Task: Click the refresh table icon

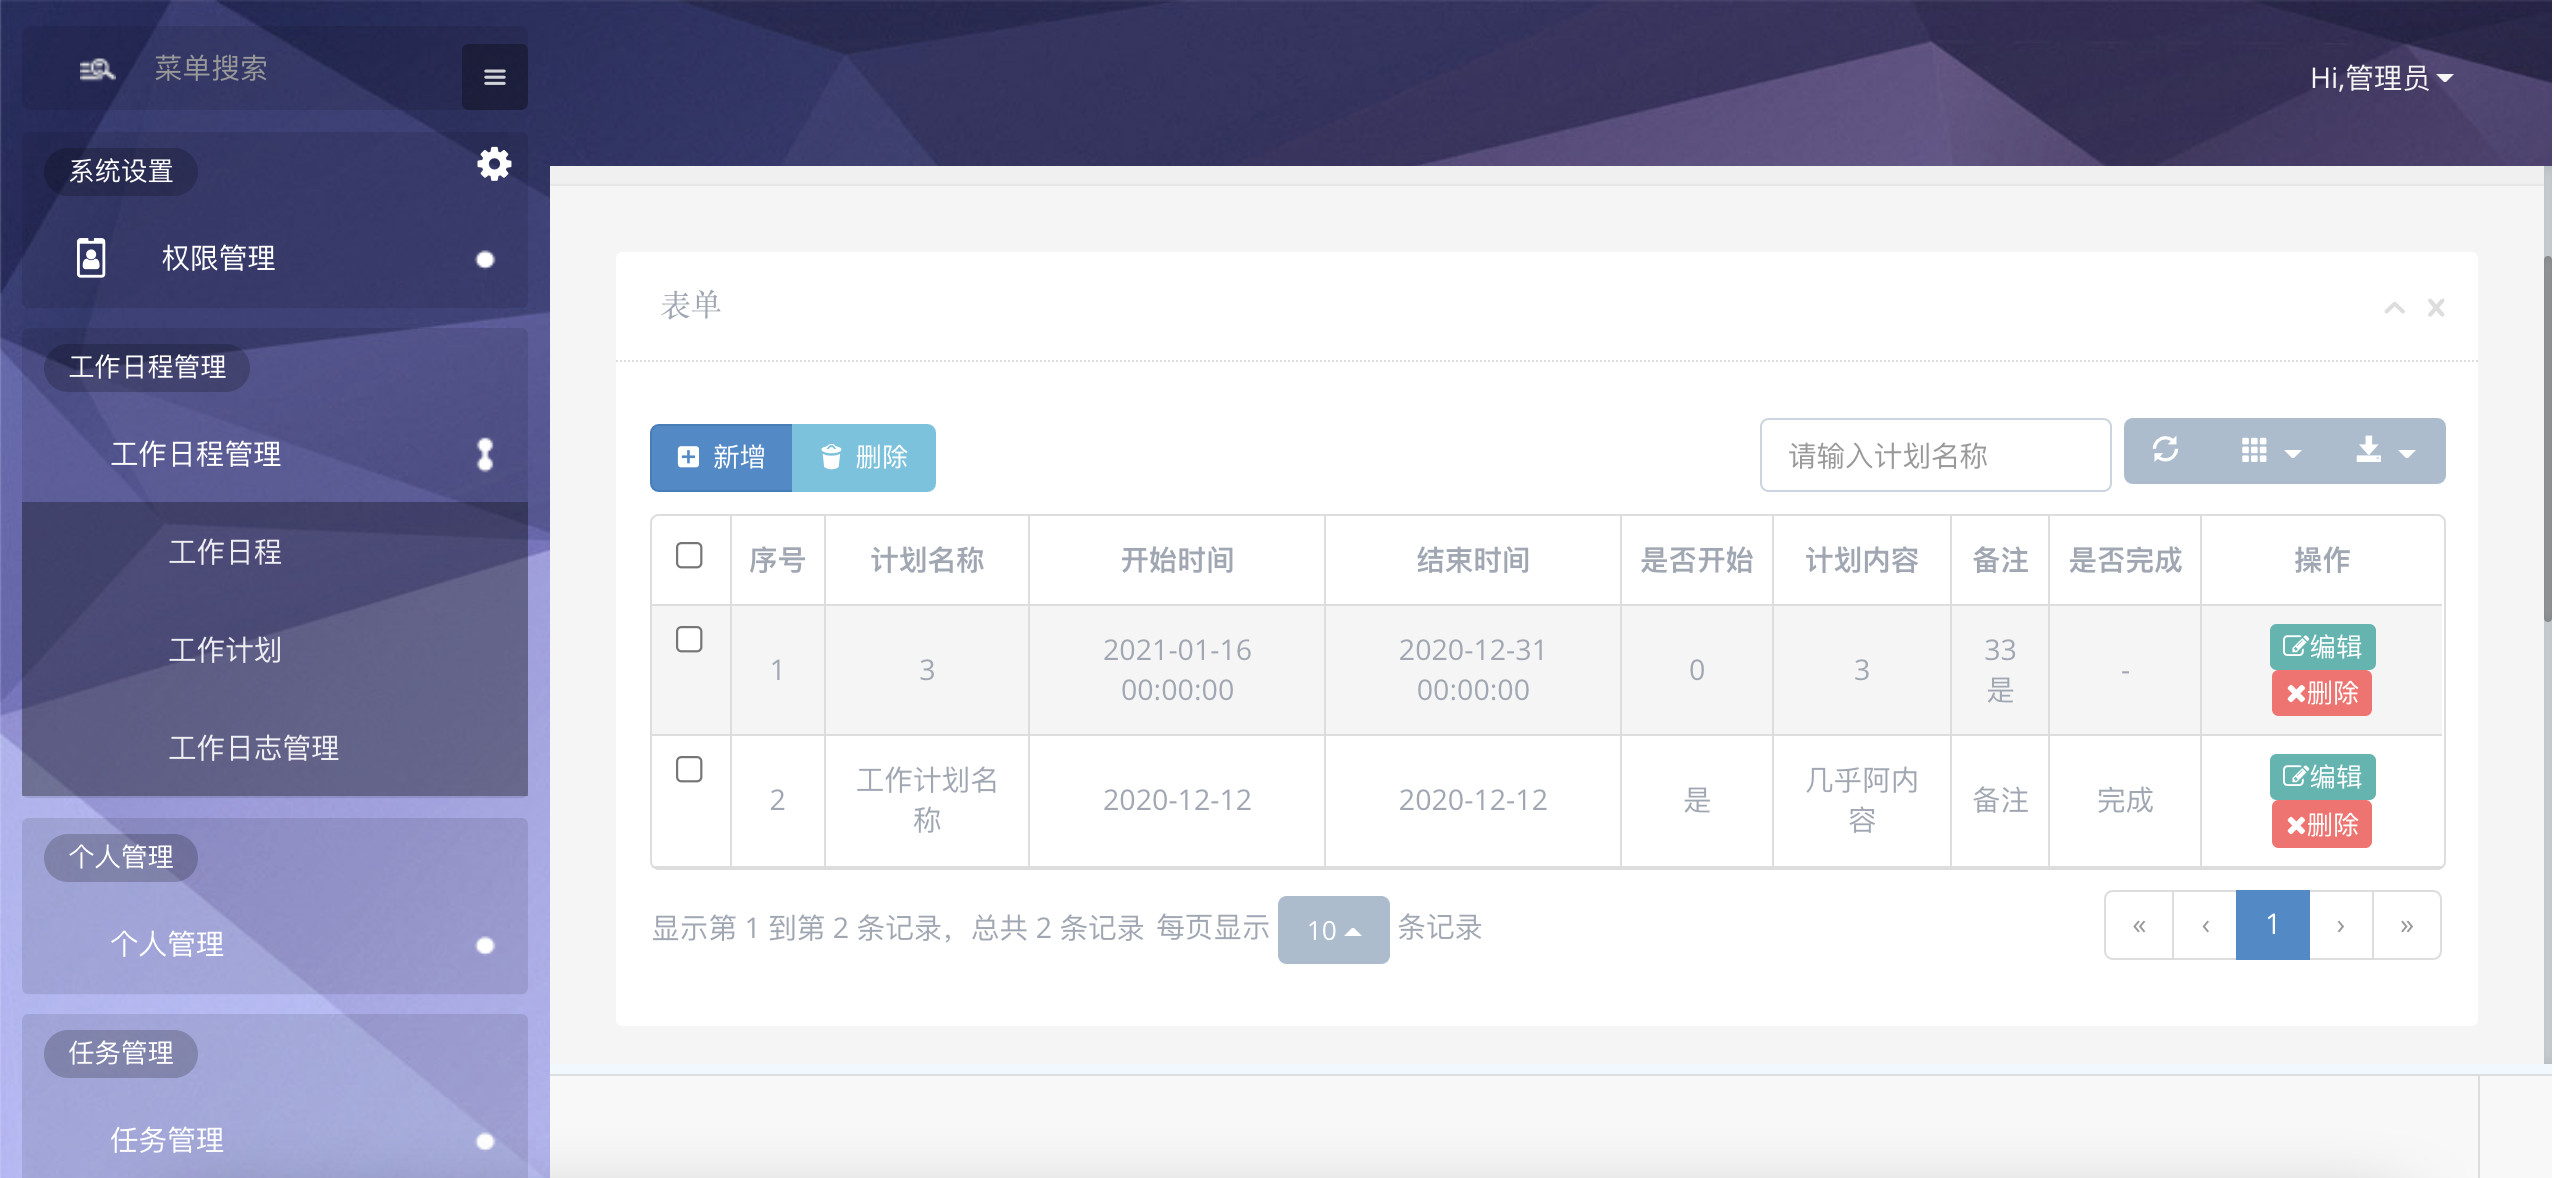Action: click(x=2165, y=451)
